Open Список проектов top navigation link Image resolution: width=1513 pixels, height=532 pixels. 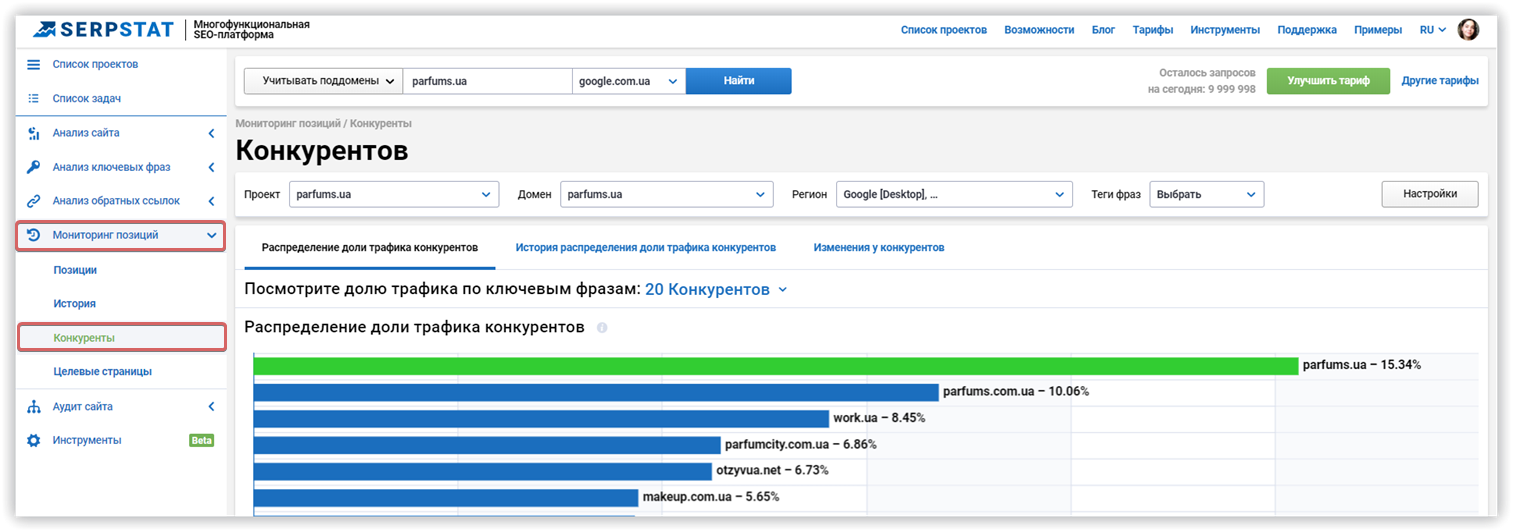point(944,30)
